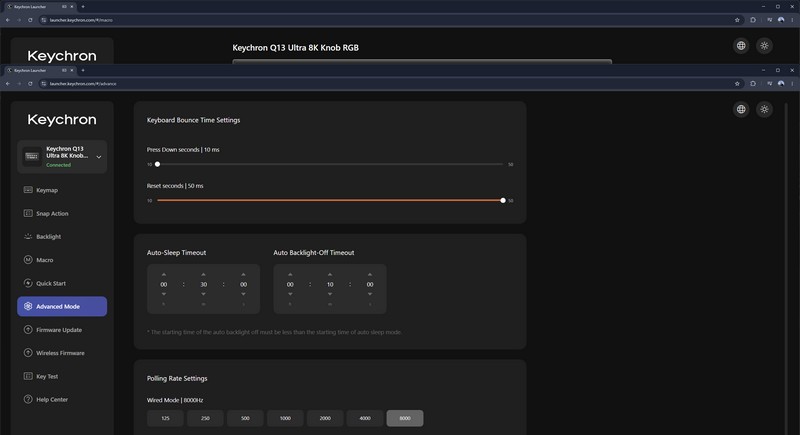Image resolution: width=800 pixels, height=435 pixels.
Task: Reload the page in front browser window
Action: (30, 84)
